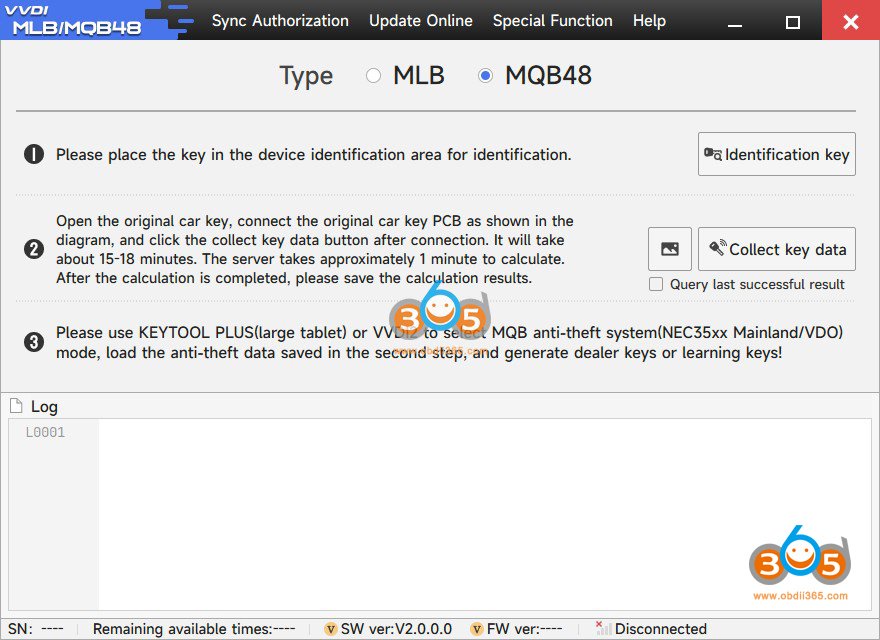
Task: Click the Identification key button
Action: [x=777, y=154]
